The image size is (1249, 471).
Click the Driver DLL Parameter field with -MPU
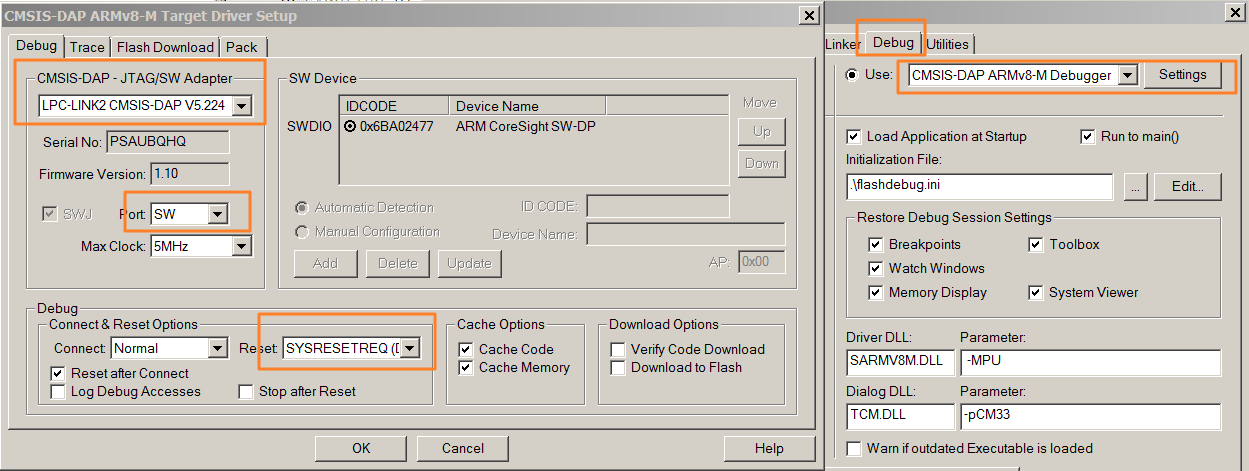(x=1090, y=362)
